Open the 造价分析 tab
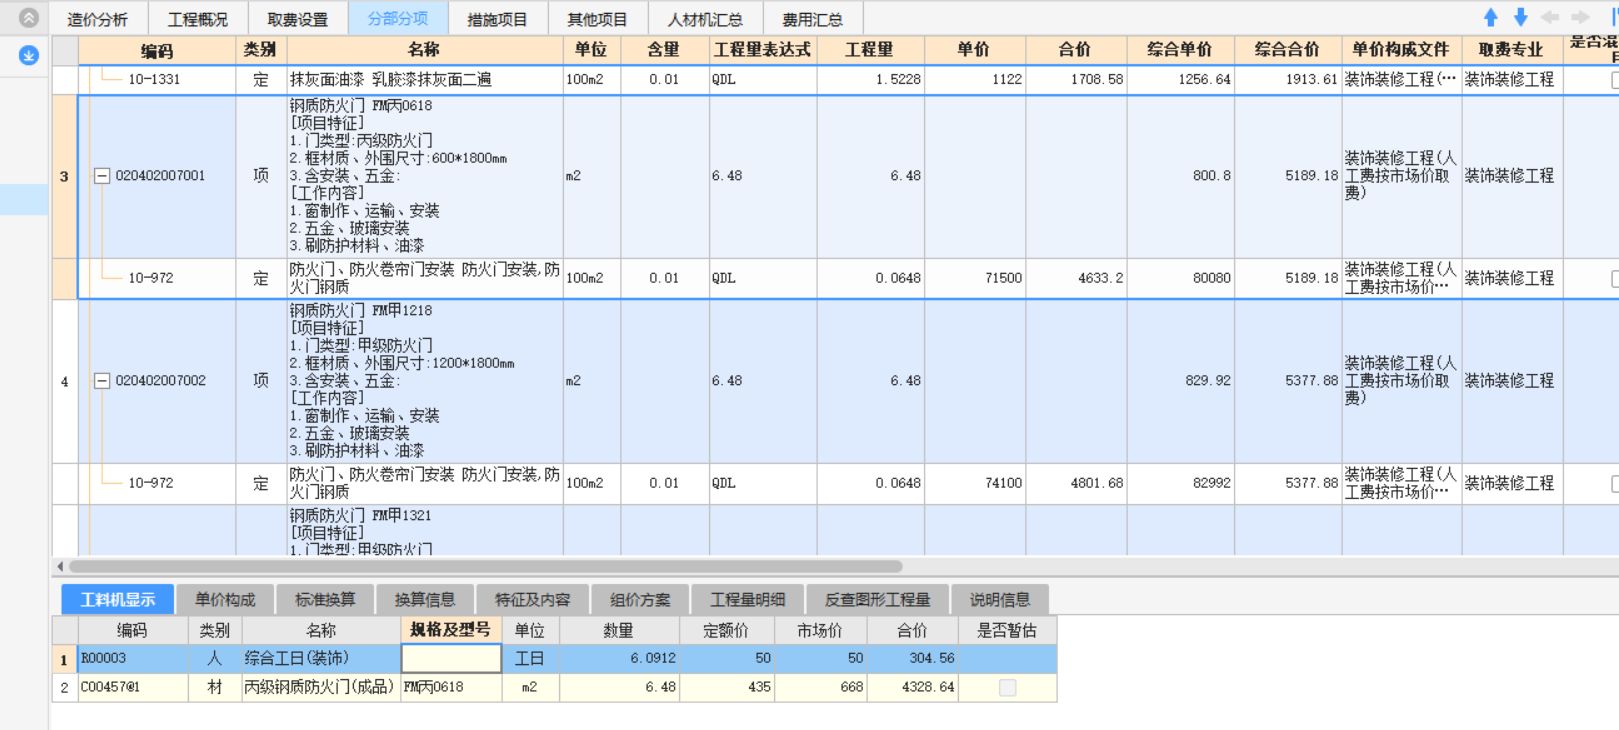Screen dimensions: 1619x730 click(x=97, y=19)
